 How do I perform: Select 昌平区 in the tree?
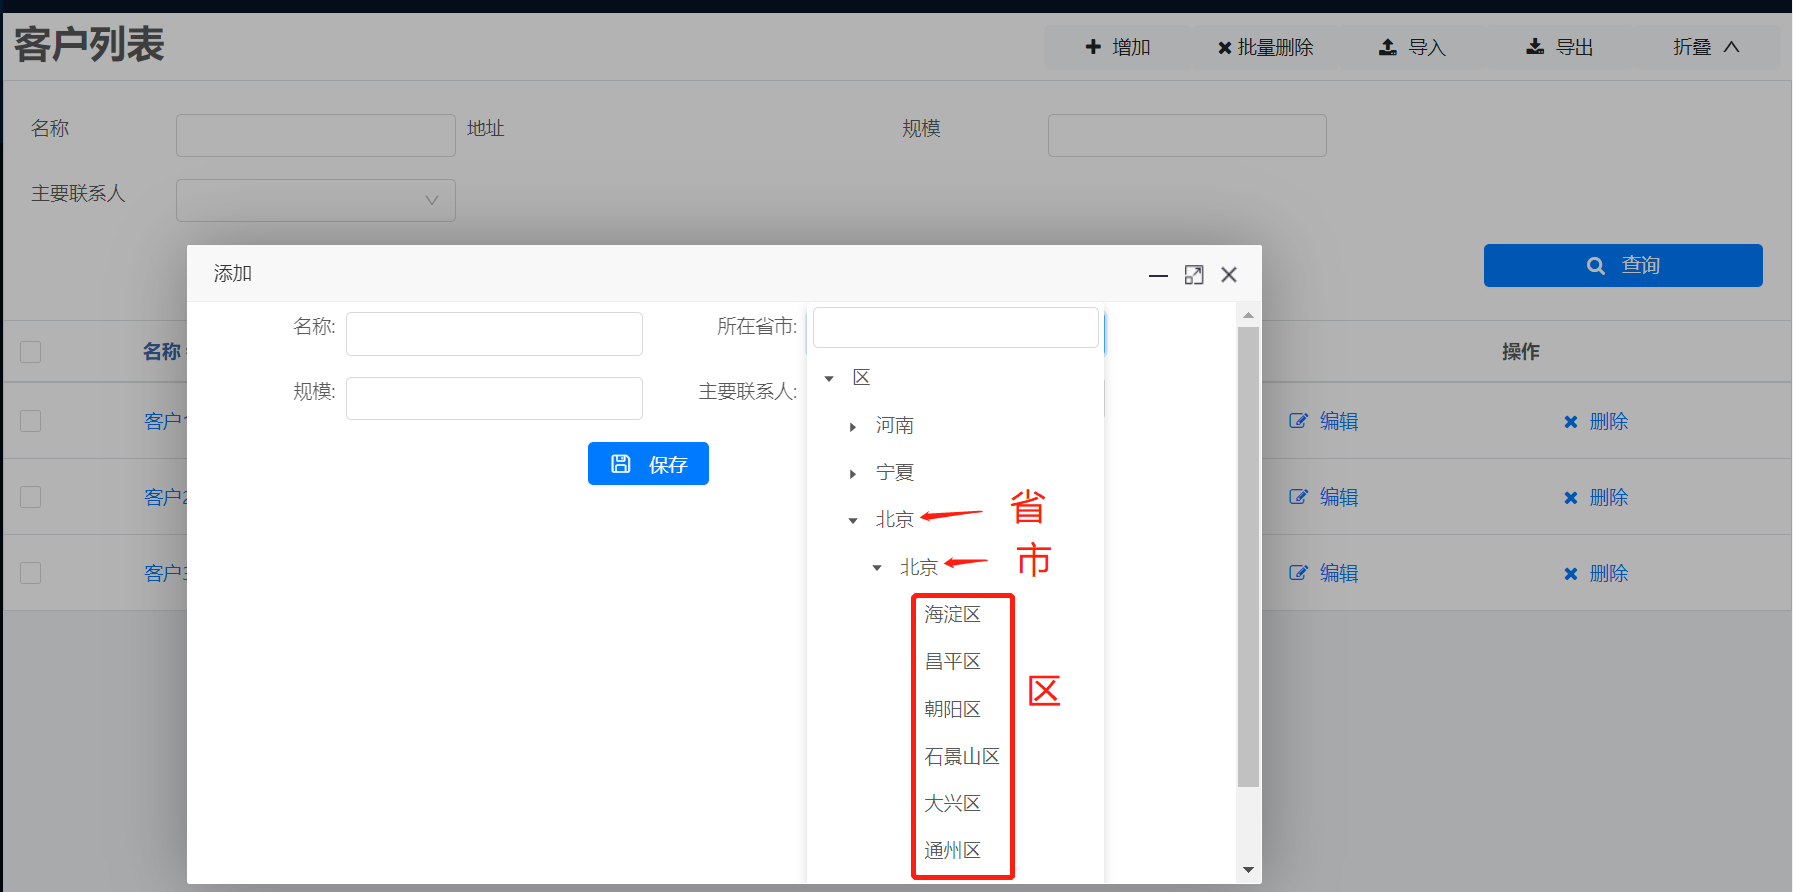[952, 661]
